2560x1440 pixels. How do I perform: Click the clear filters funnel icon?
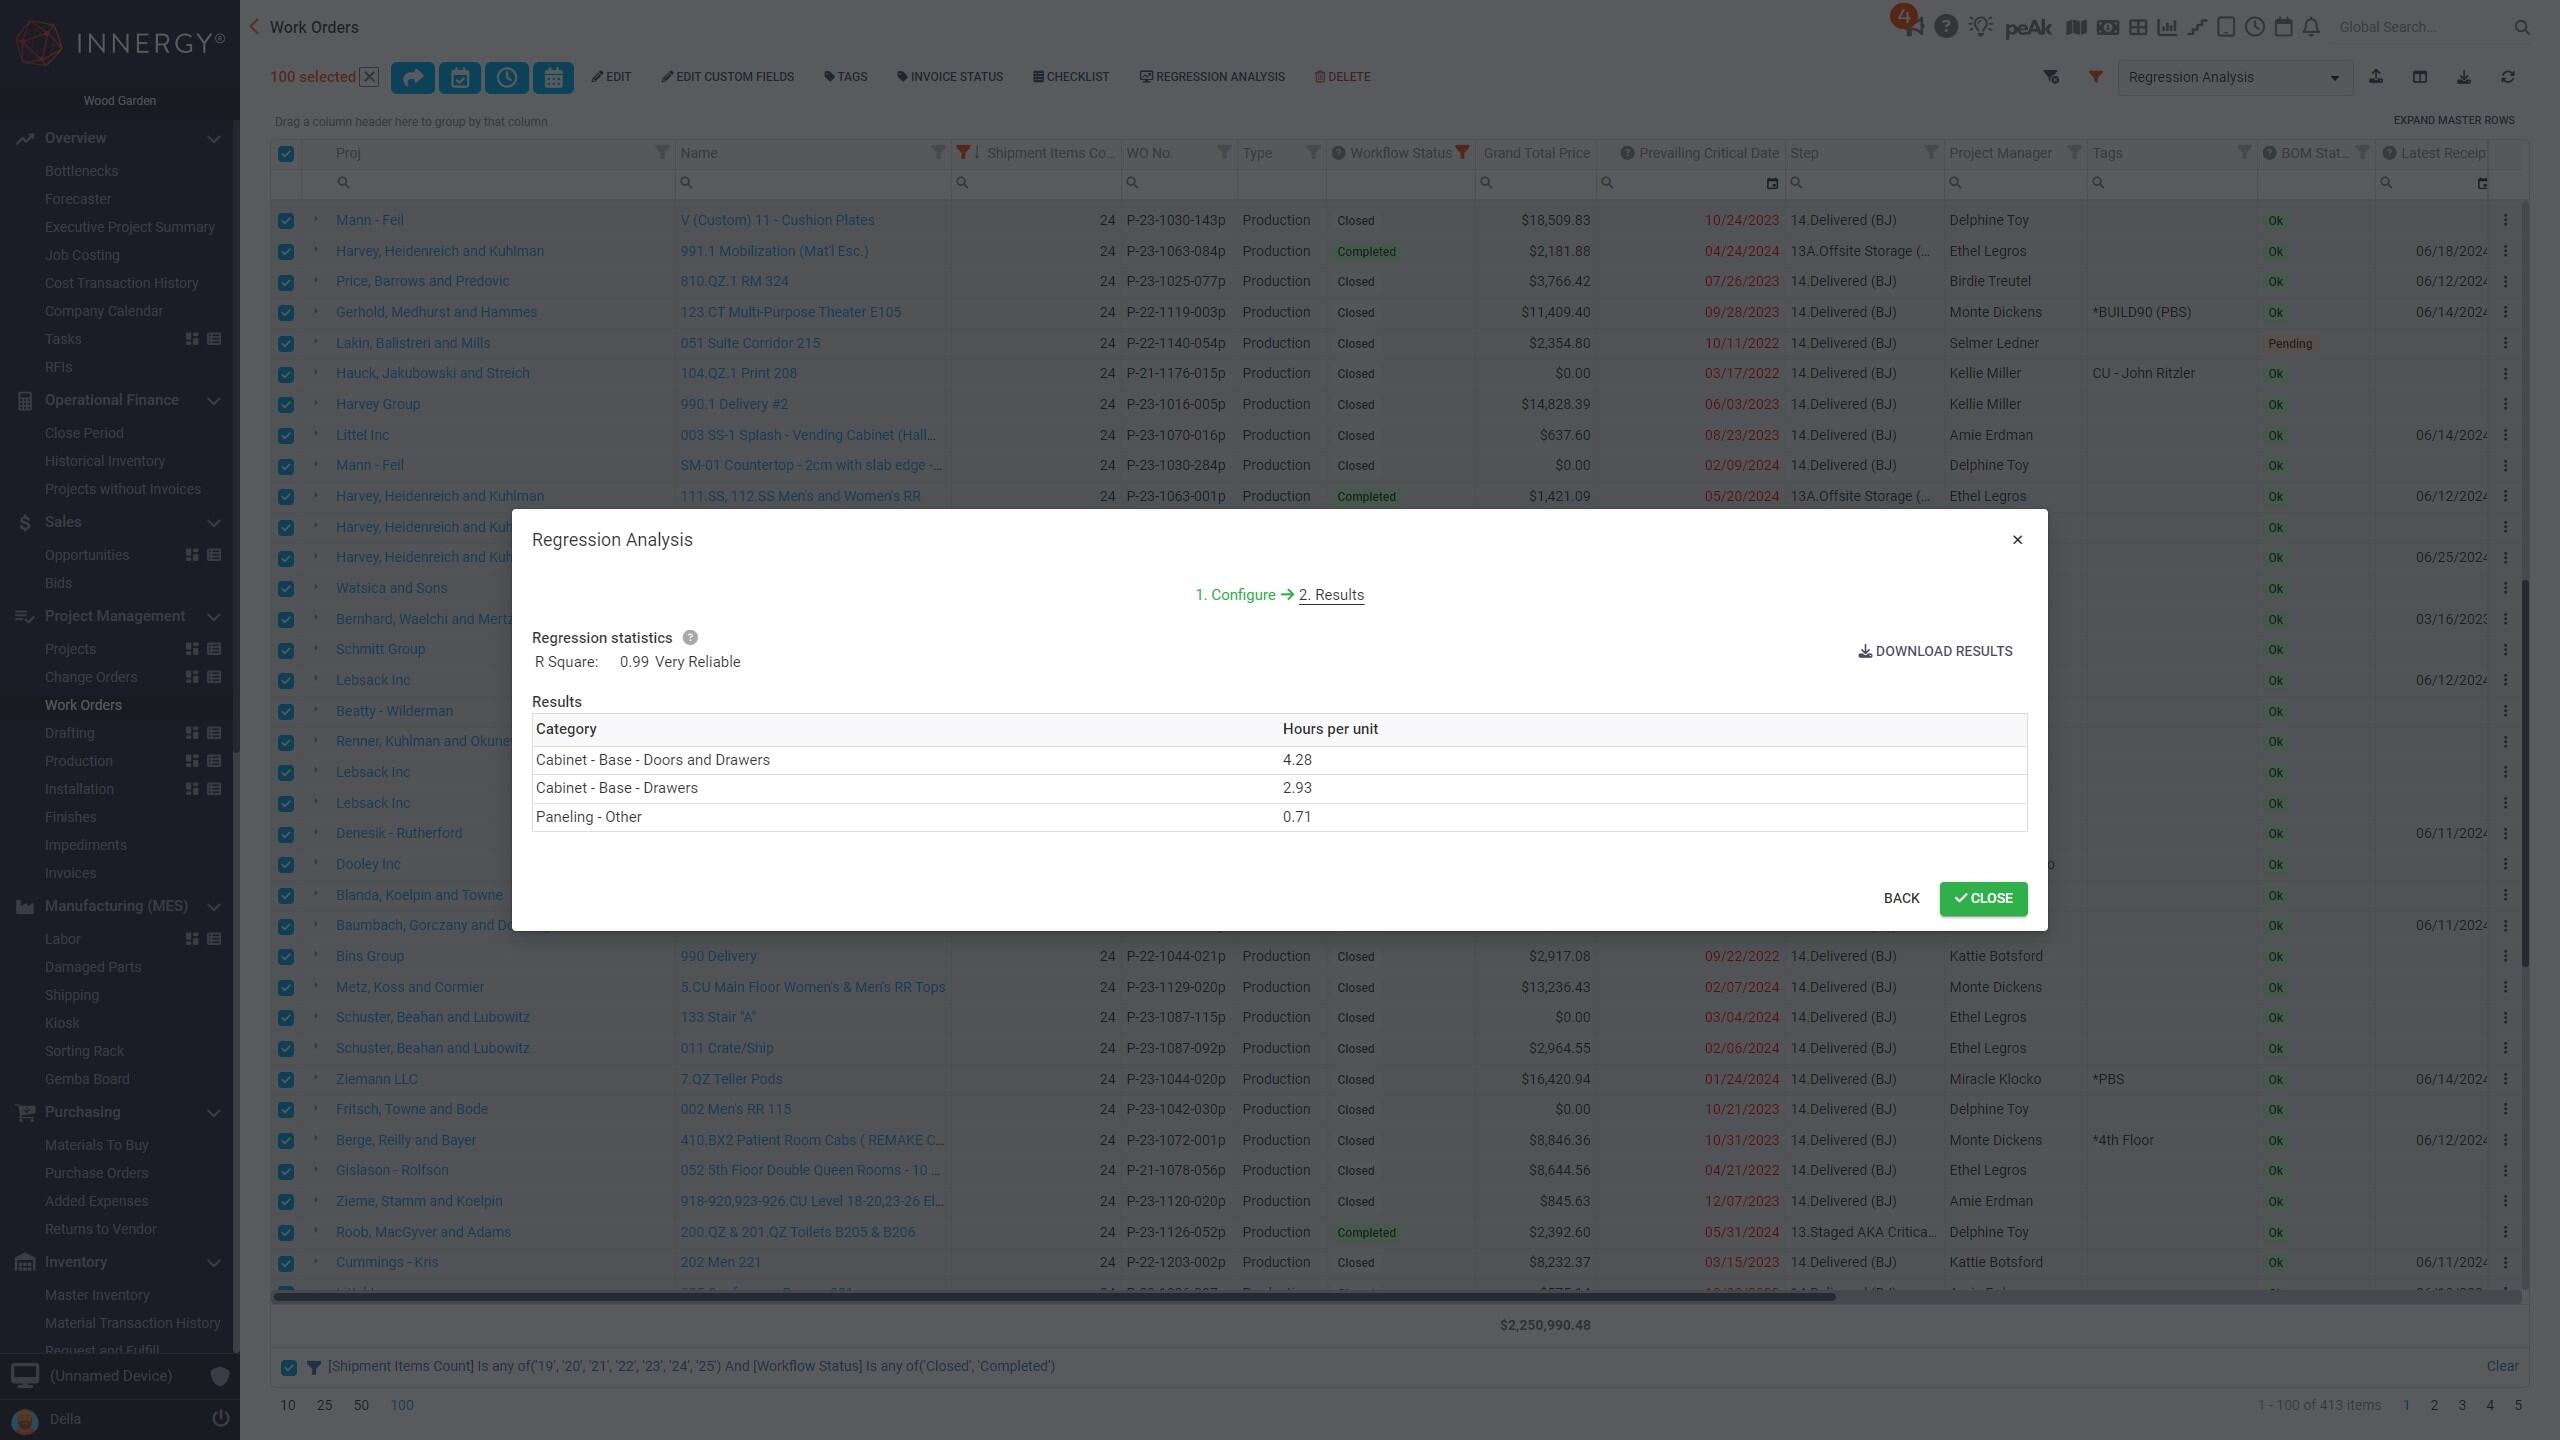coord(2051,77)
